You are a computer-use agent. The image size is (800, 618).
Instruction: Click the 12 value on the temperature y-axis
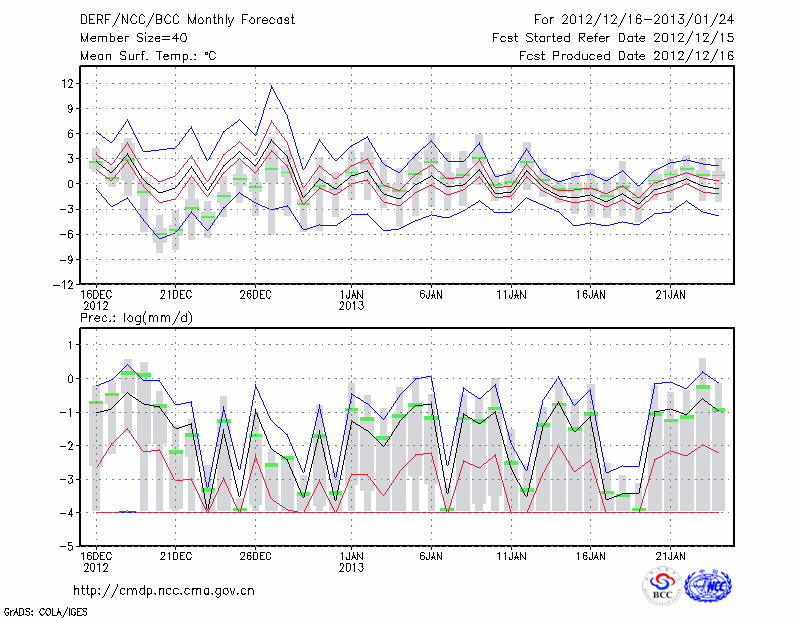(x=66, y=83)
